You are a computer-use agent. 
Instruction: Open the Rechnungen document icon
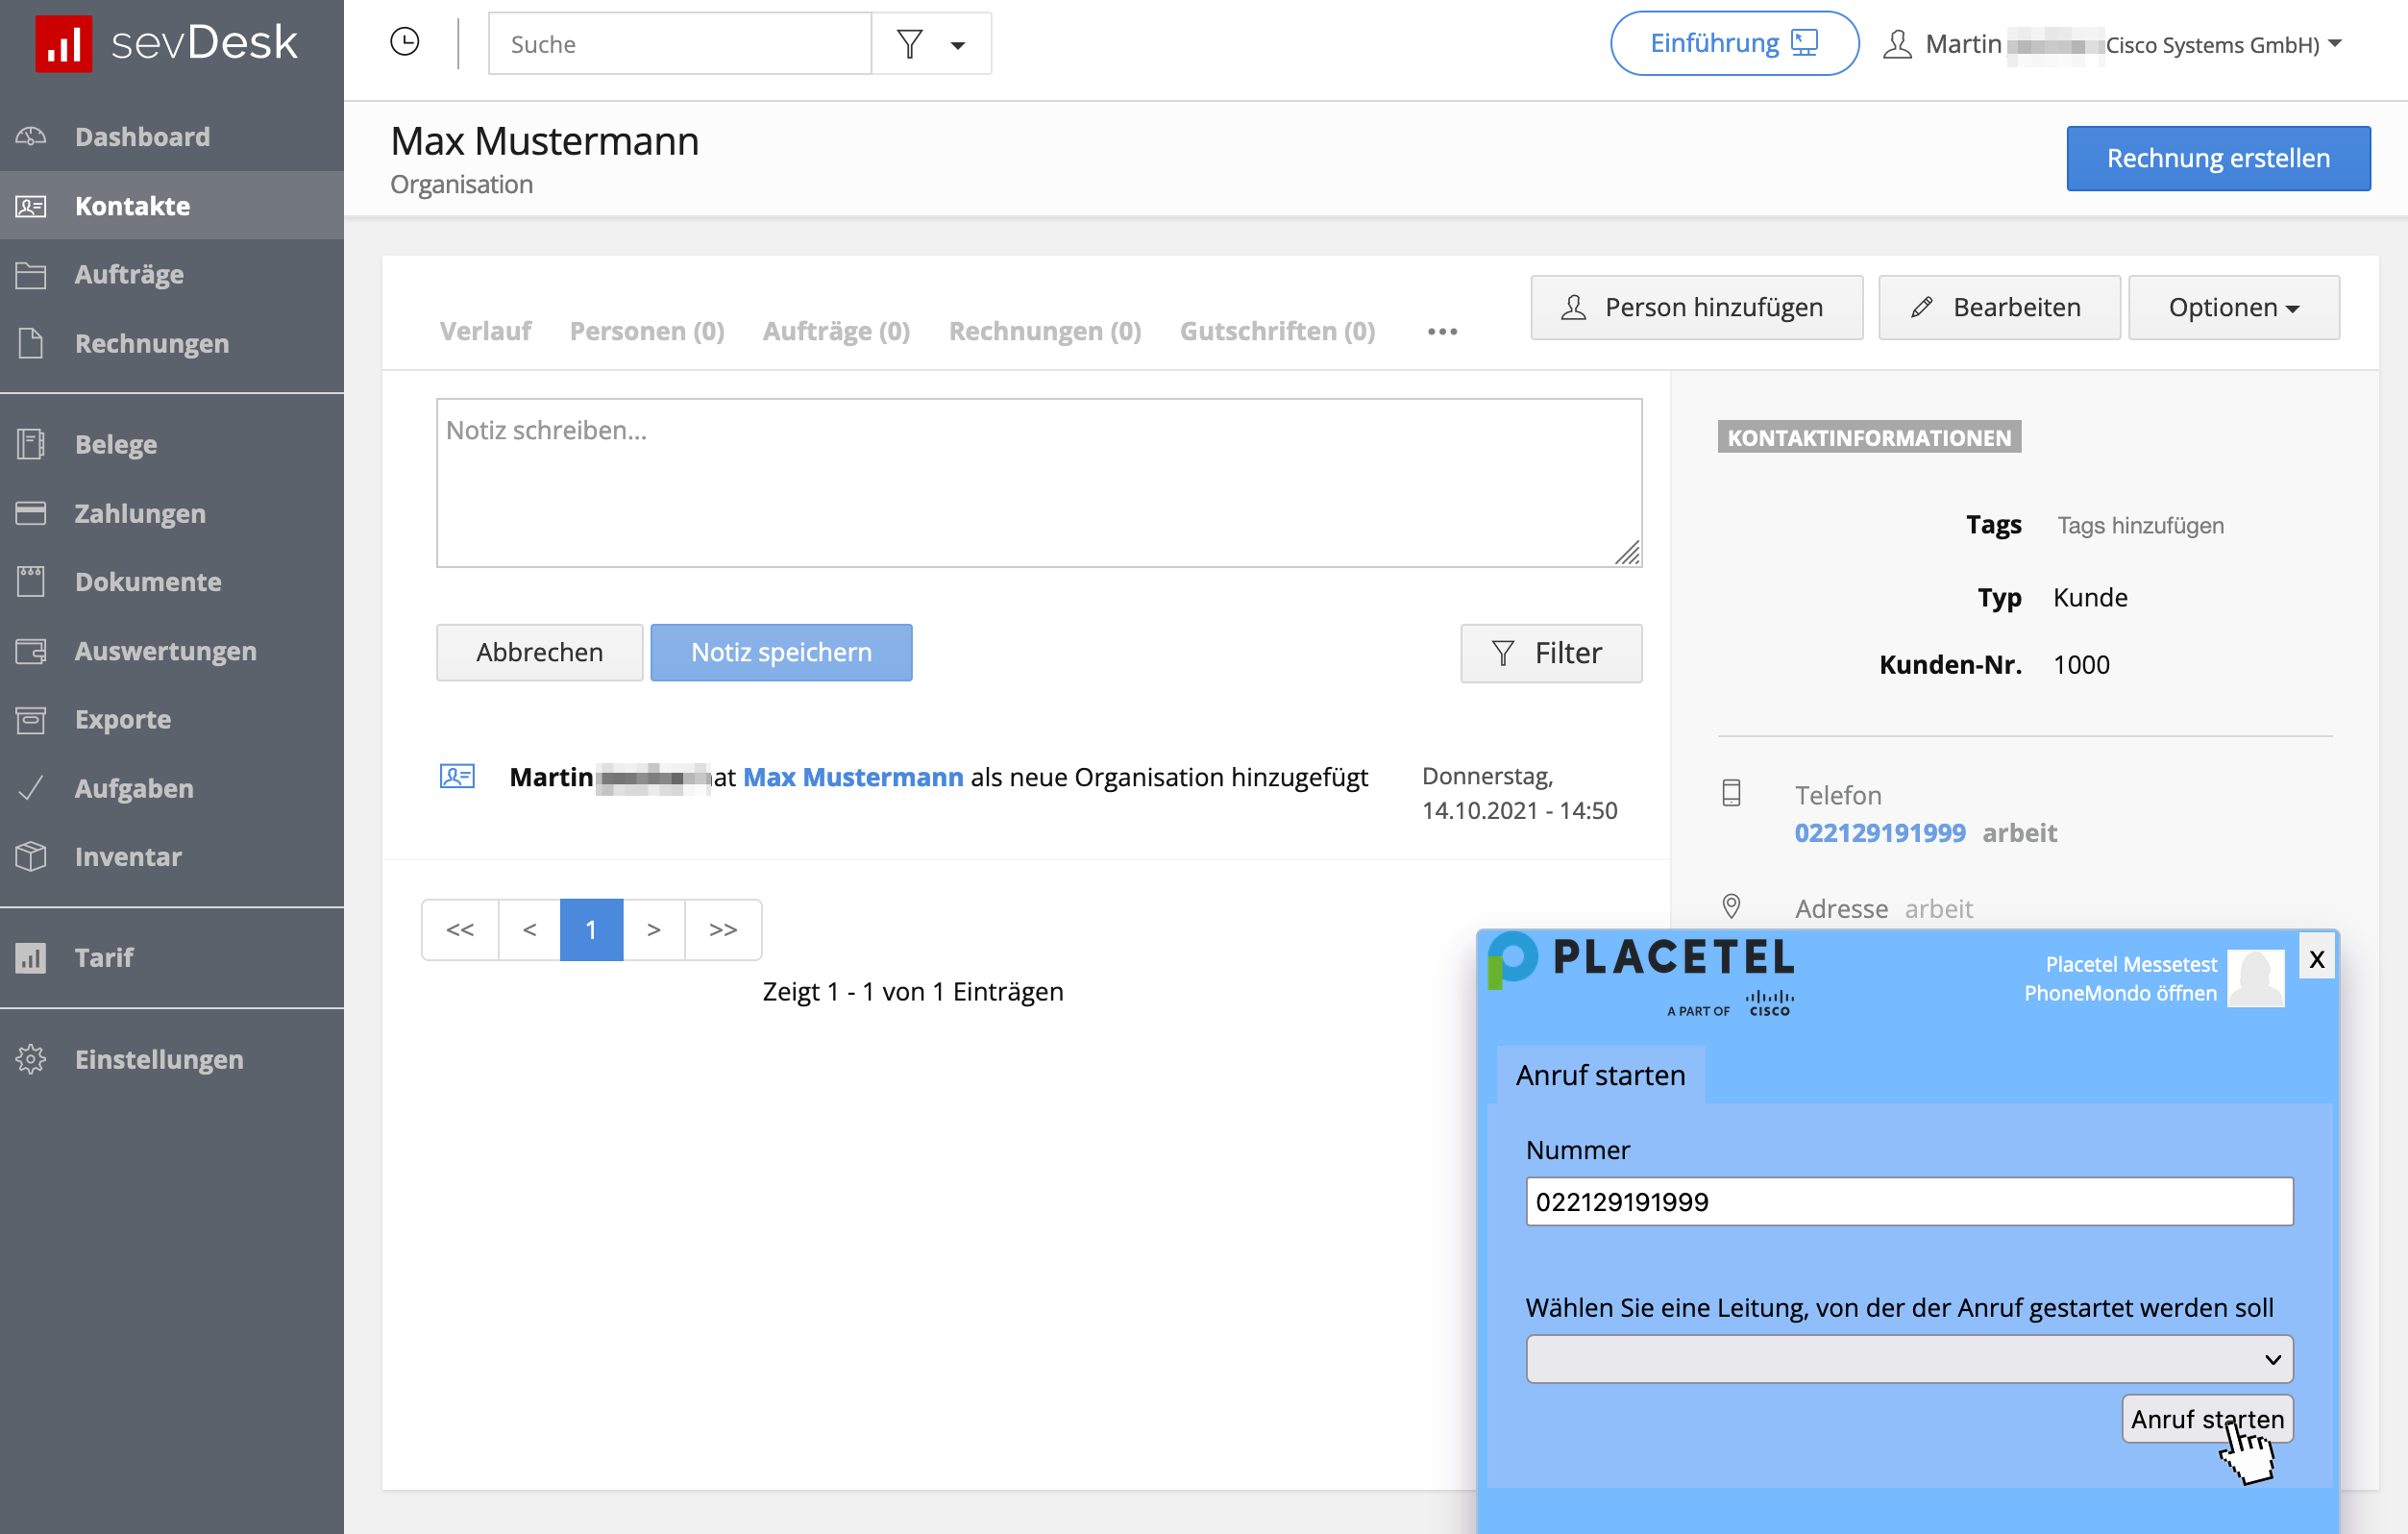tap(31, 343)
